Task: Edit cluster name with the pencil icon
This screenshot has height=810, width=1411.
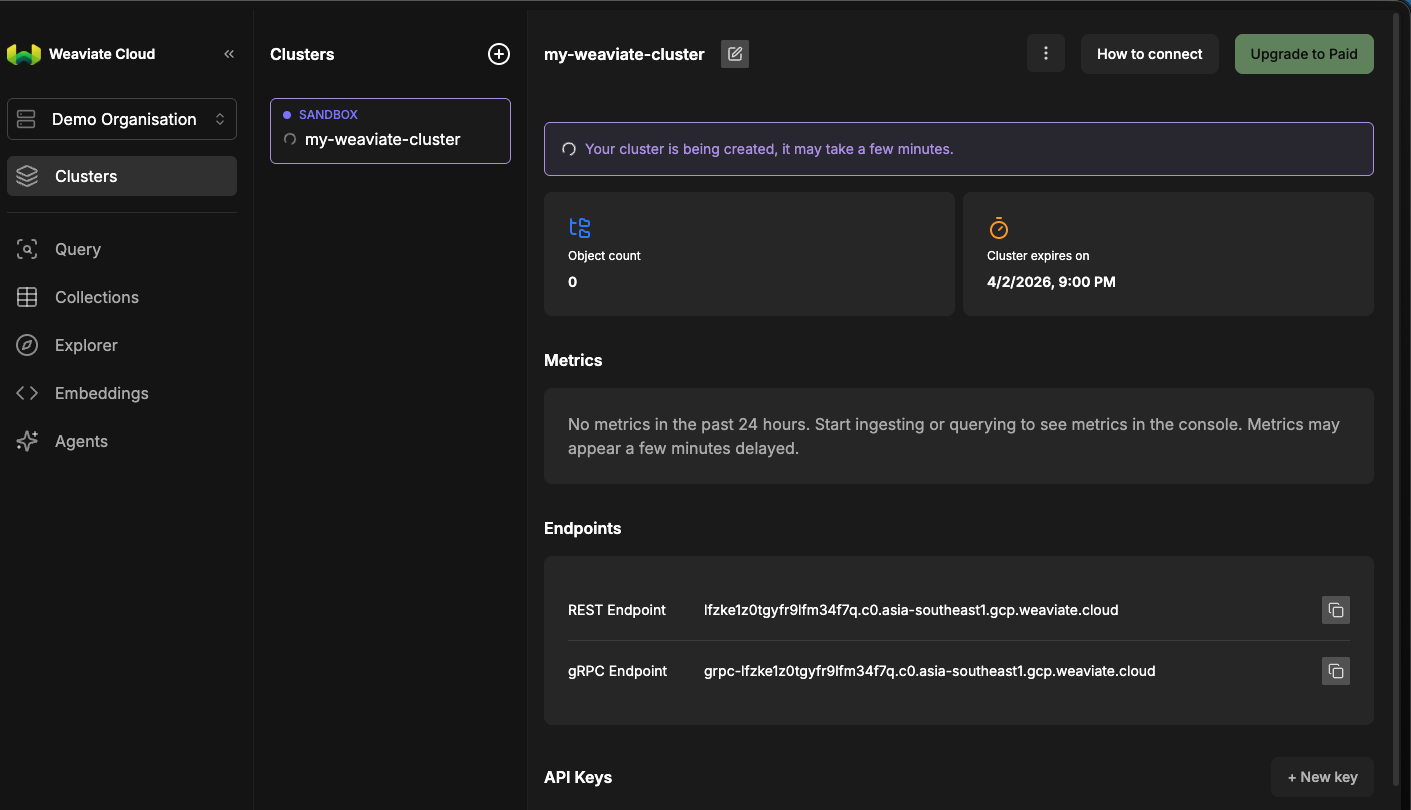Action: (735, 54)
